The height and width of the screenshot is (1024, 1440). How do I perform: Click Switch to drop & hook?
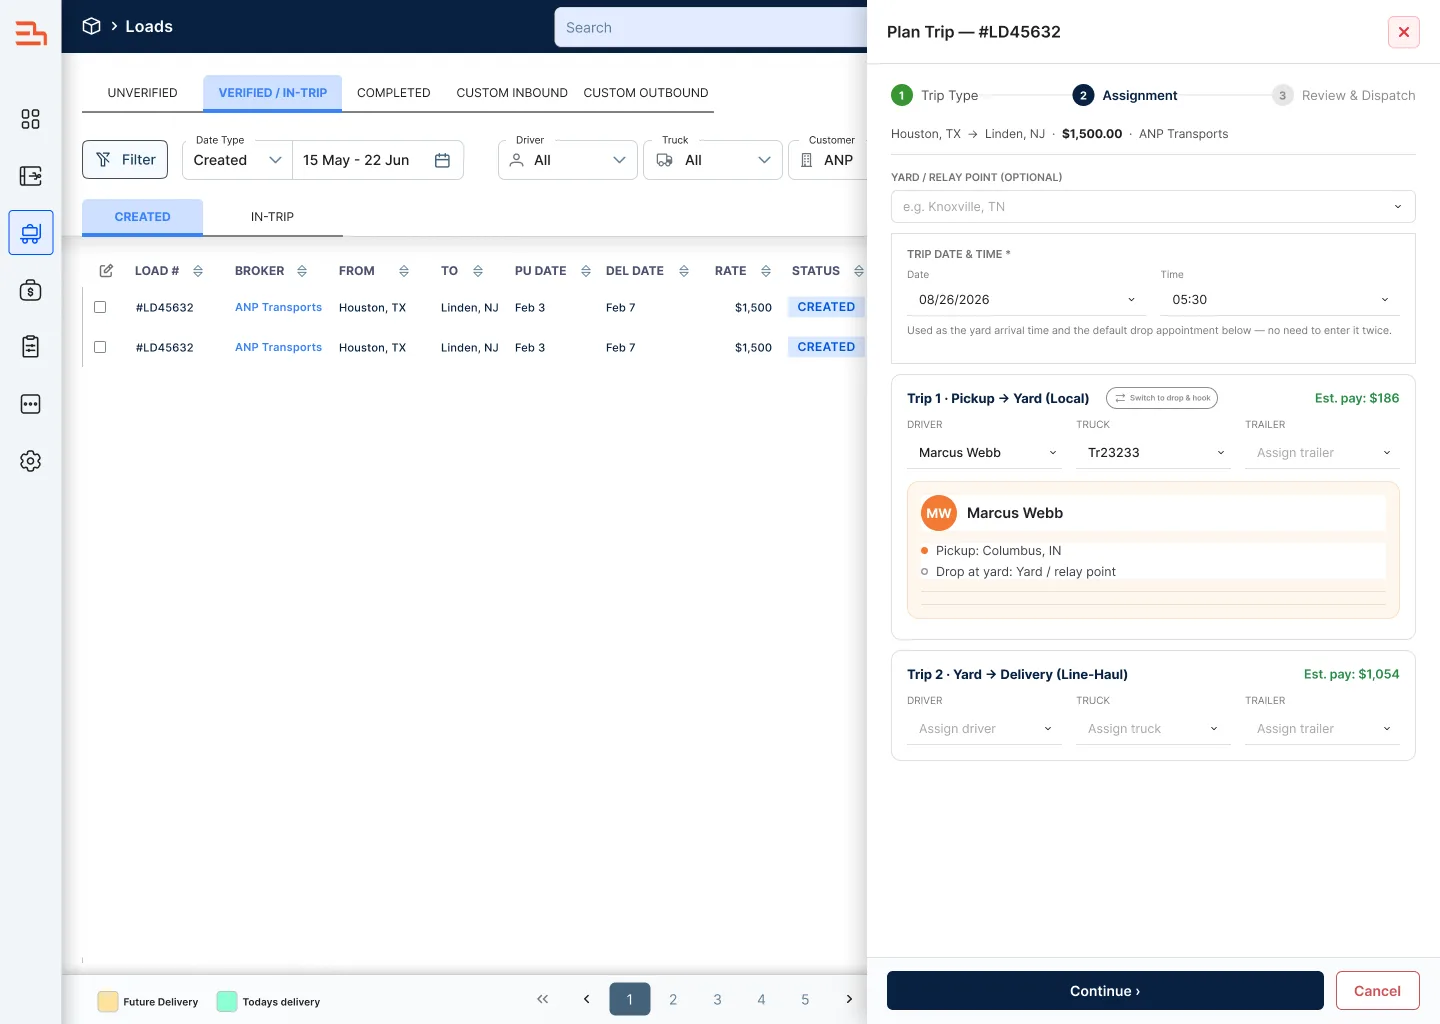1162,398
